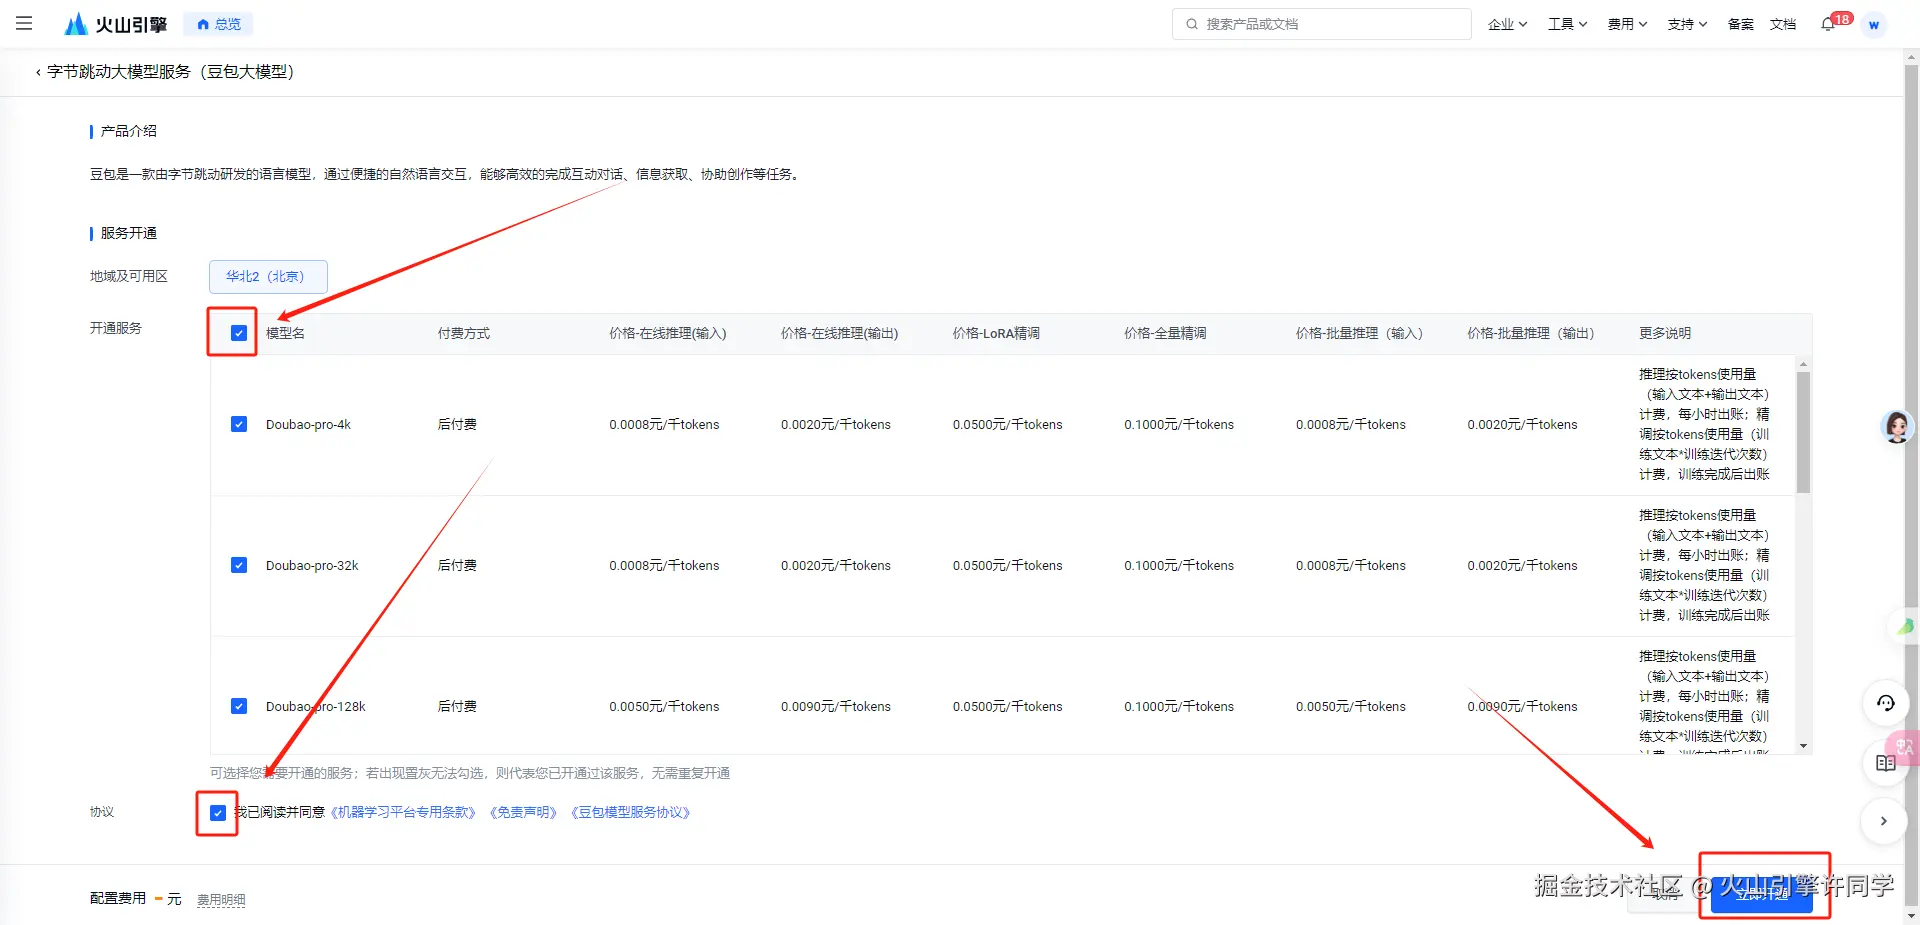Click the table scroll-down arrow
The height and width of the screenshot is (925, 1920).
(x=1804, y=746)
